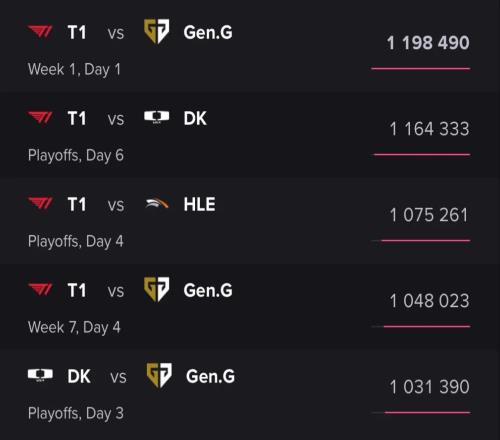The height and width of the screenshot is (440, 500).
Task: Click Gen.G logo in Playoffs Day 3 match
Action: pyautogui.click(x=159, y=375)
